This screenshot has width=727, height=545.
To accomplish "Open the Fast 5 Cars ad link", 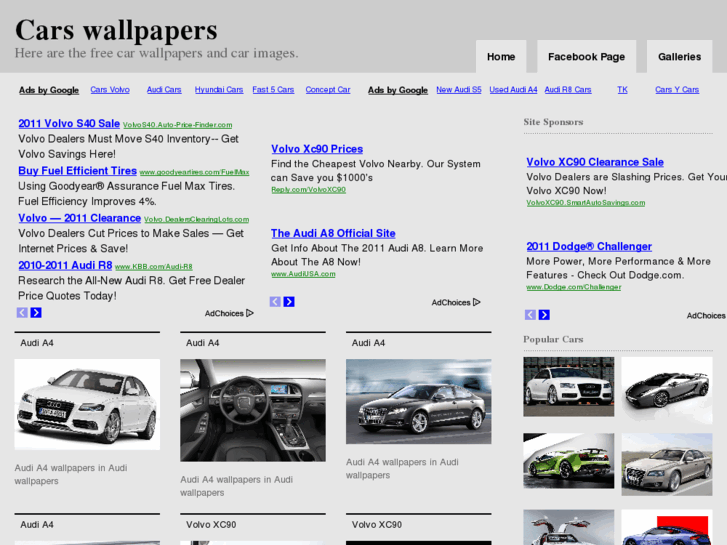I will click(x=273, y=90).
